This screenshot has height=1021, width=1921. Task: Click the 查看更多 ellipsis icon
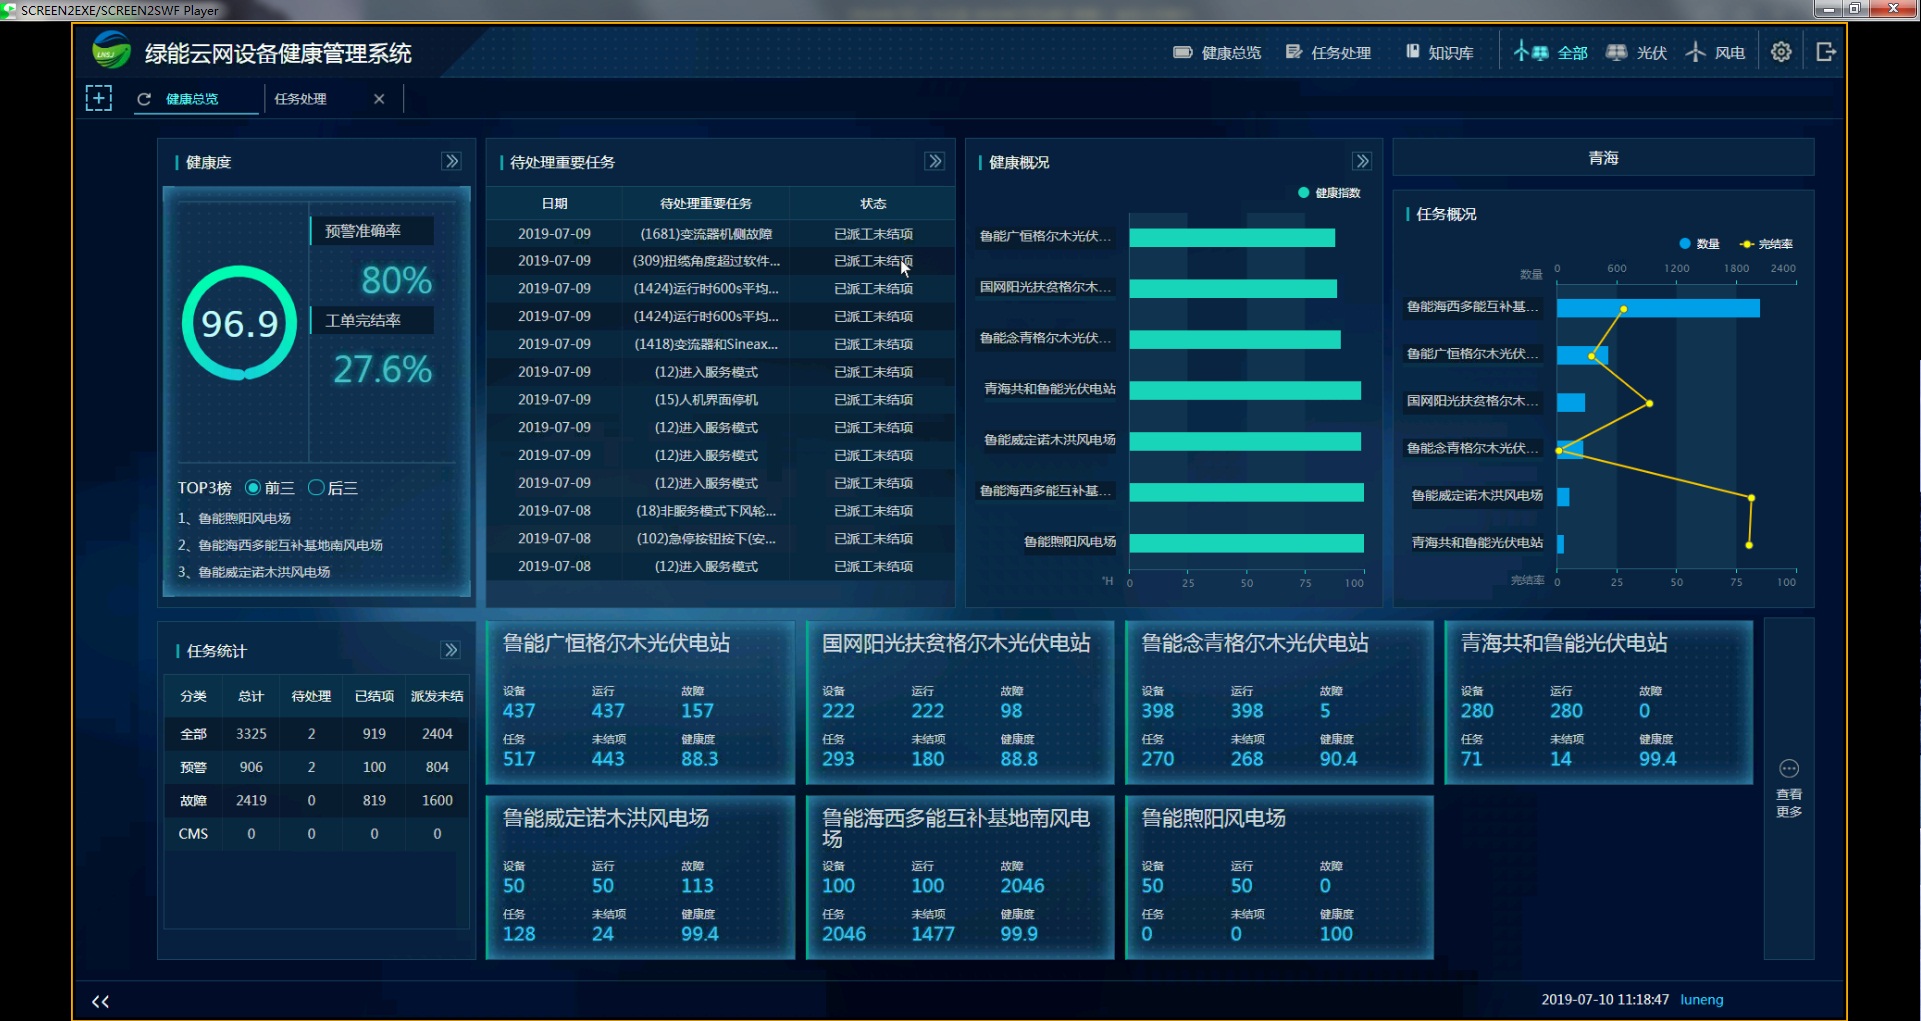click(x=1789, y=769)
